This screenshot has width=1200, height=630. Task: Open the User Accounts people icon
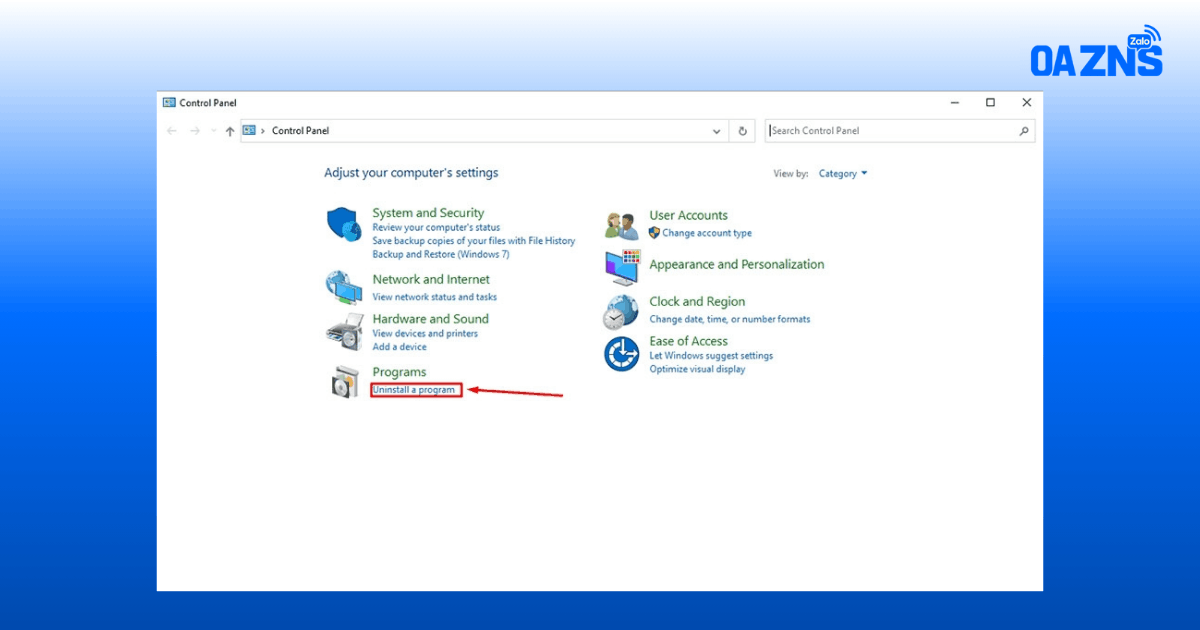(621, 226)
